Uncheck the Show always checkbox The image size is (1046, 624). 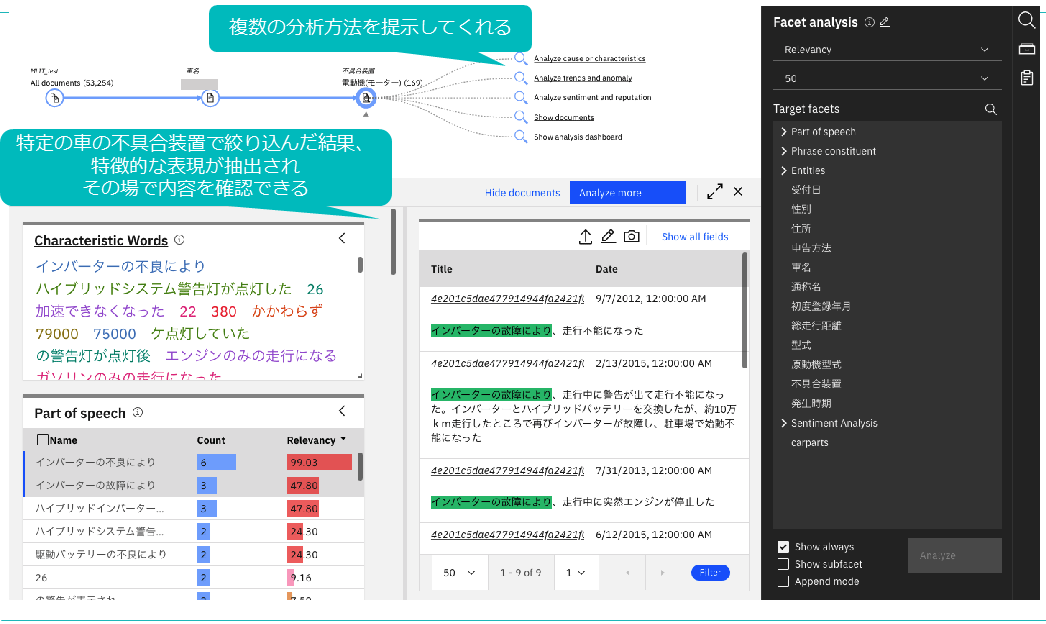click(783, 547)
